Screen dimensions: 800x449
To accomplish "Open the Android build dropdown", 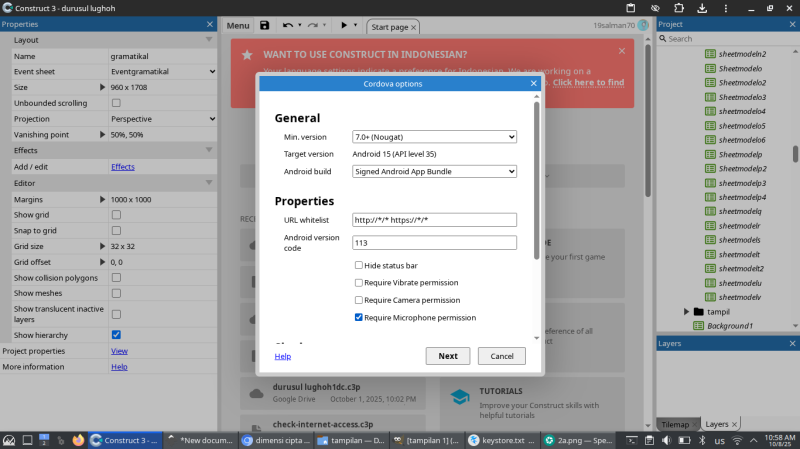I will pyautogui.click(x=434, y=171).
